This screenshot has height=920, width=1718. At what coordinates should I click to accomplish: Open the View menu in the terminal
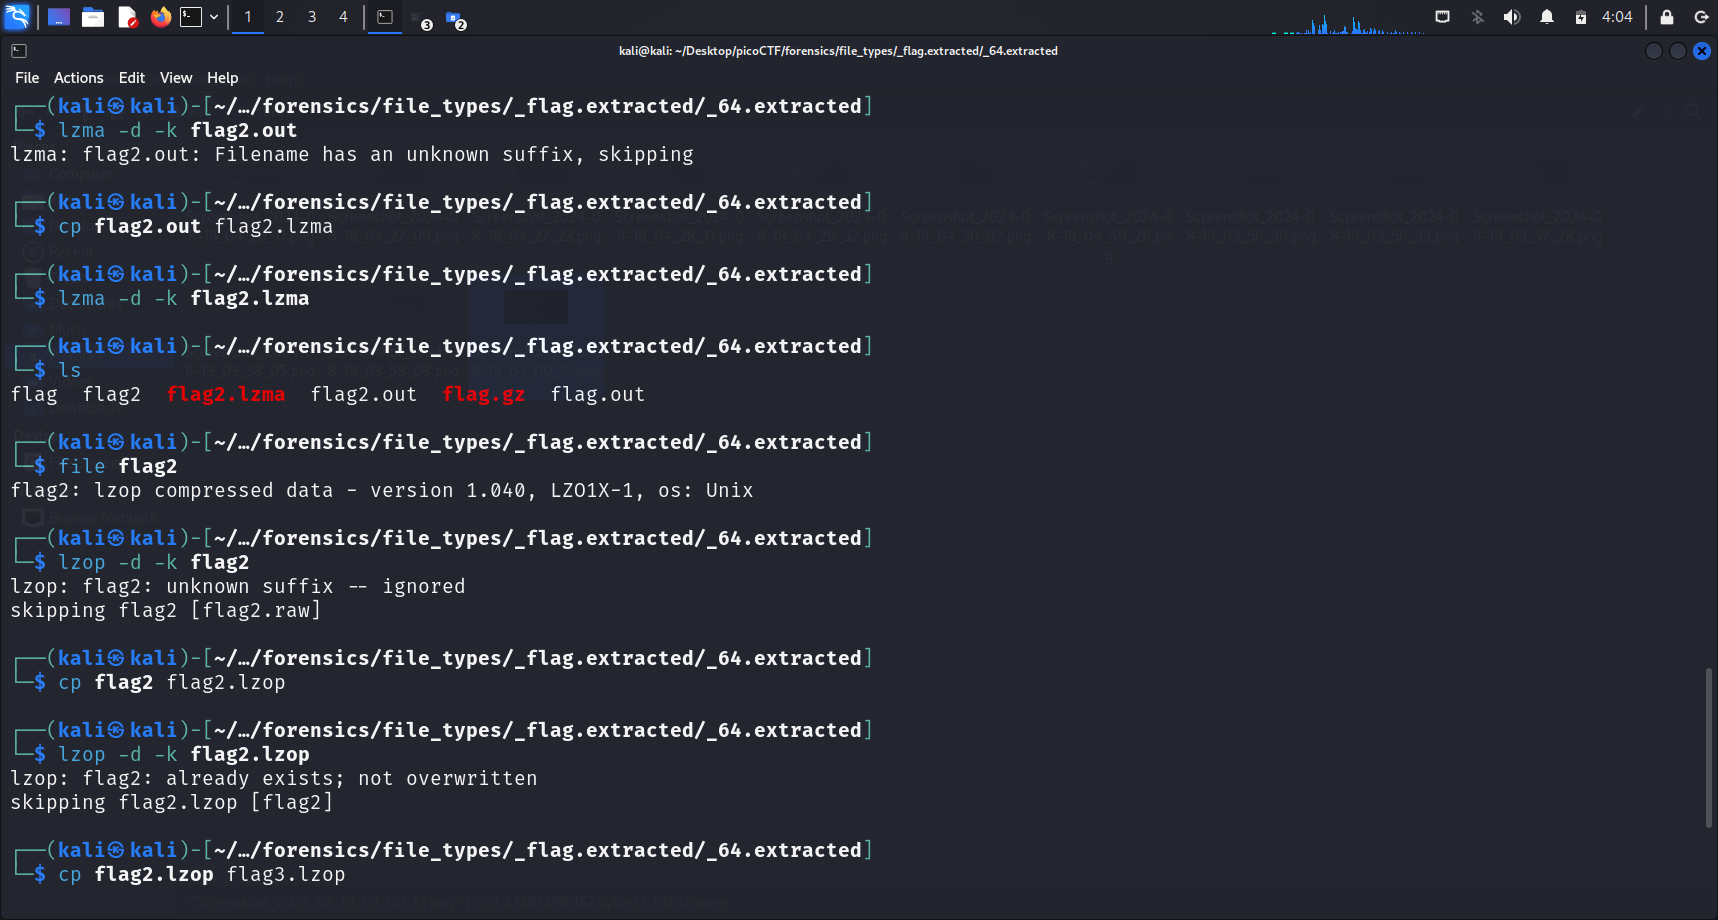(176, 78)
